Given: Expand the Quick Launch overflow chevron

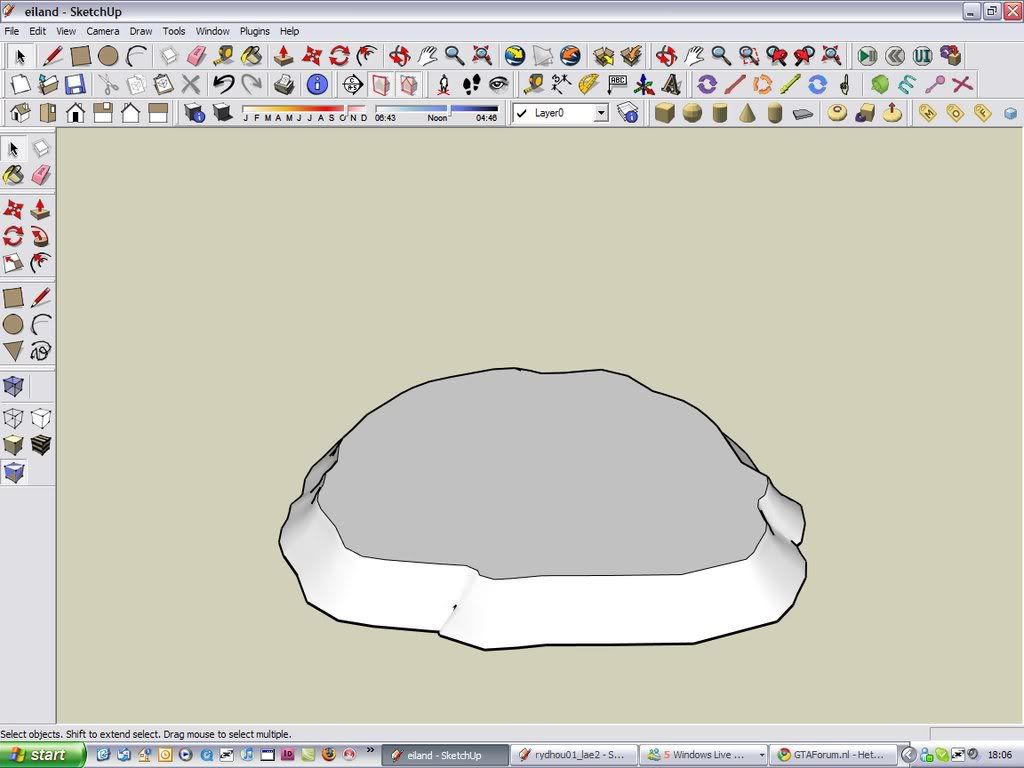Looking at the screenshot, I should click(x=370, y=751).
